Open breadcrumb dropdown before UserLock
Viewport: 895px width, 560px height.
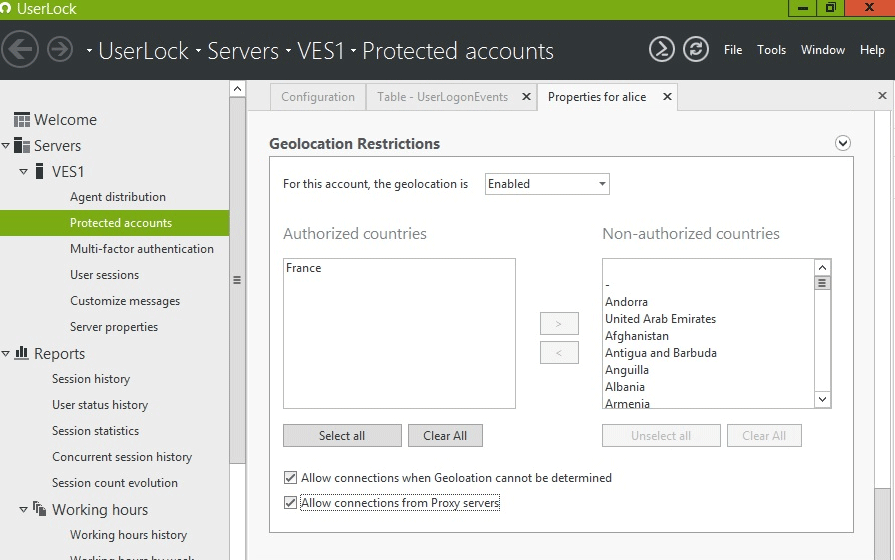pos(89,51)
